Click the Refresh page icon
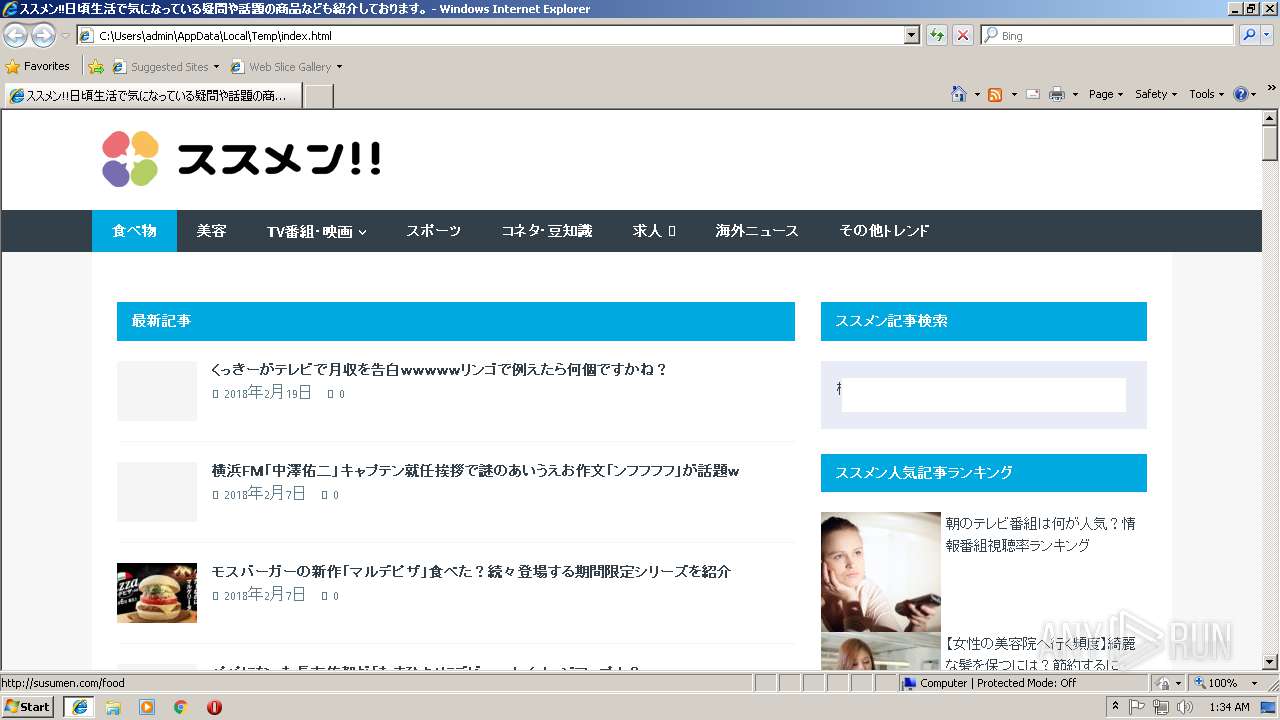The height and width of the screenshot is (720, 1280). [937, 36]
